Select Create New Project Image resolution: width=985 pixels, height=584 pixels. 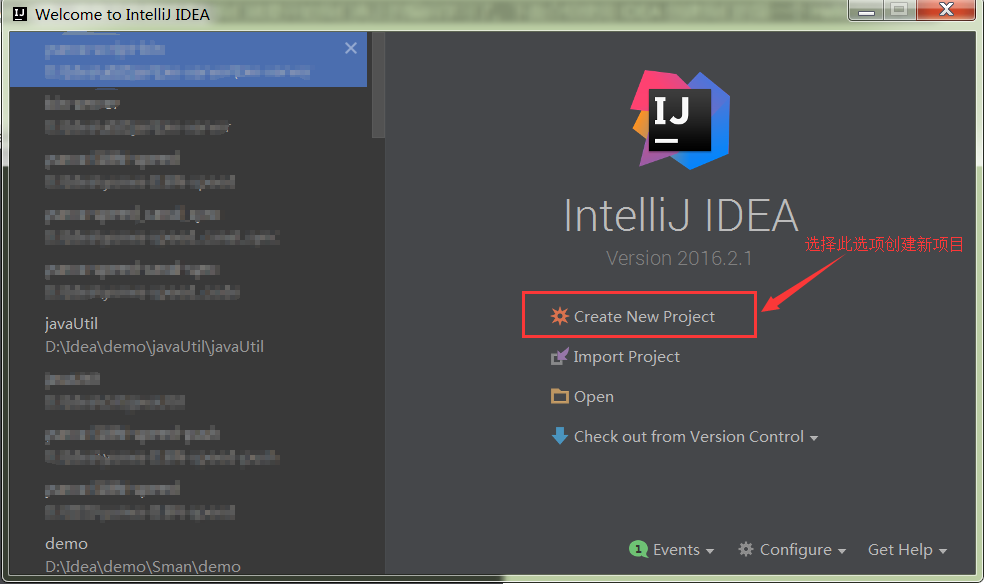[x=644, y=316]
